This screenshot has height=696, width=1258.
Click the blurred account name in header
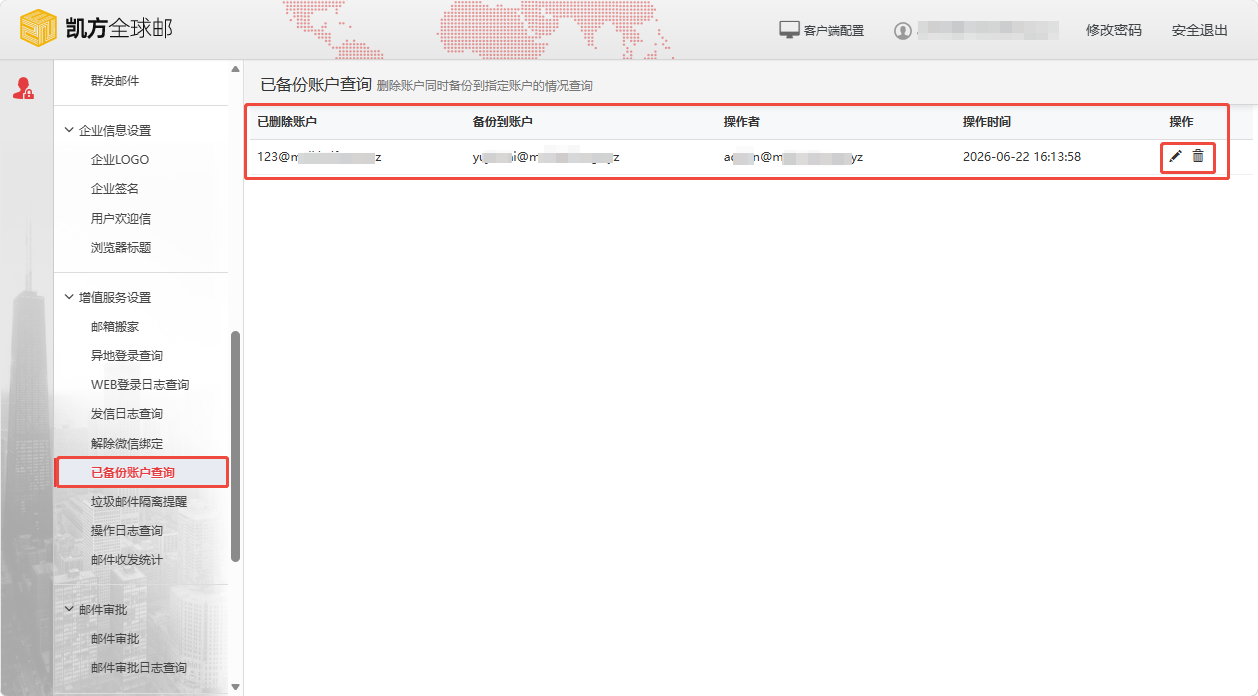(x=988, y=31)
